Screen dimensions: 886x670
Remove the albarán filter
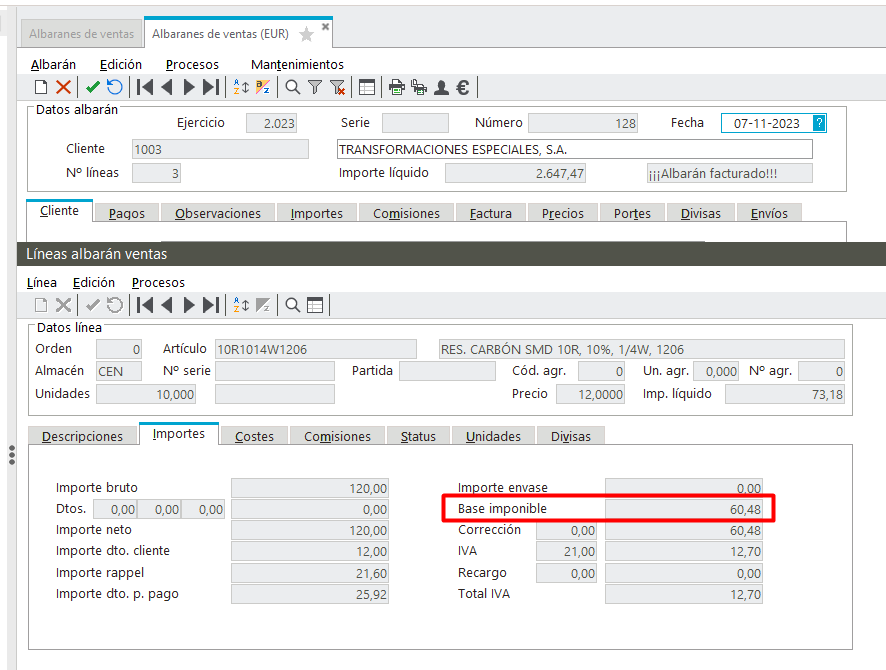(x=337, y=87)
